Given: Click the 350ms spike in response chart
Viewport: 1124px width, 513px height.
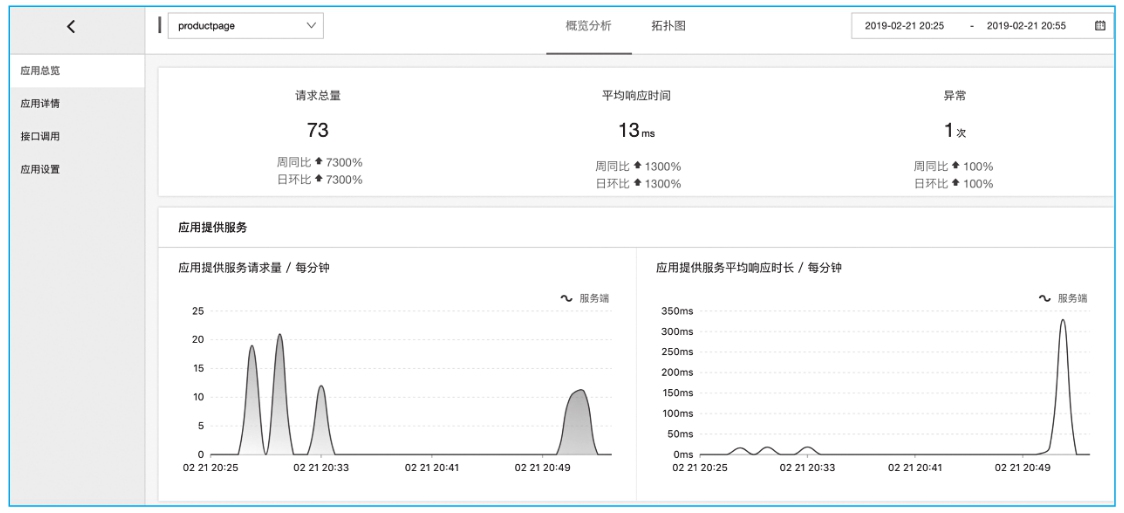Looking at the screenshot, I should [1062, 322].
